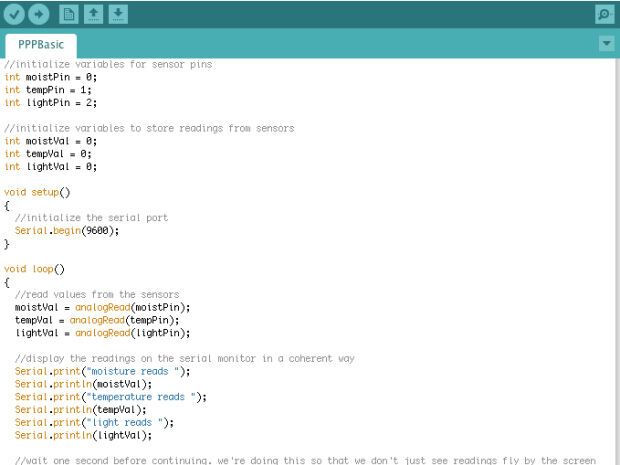Click line Serial.print("temperature reads ")
The height and width of the screenshot is (465, 620).
pos(111,397)
